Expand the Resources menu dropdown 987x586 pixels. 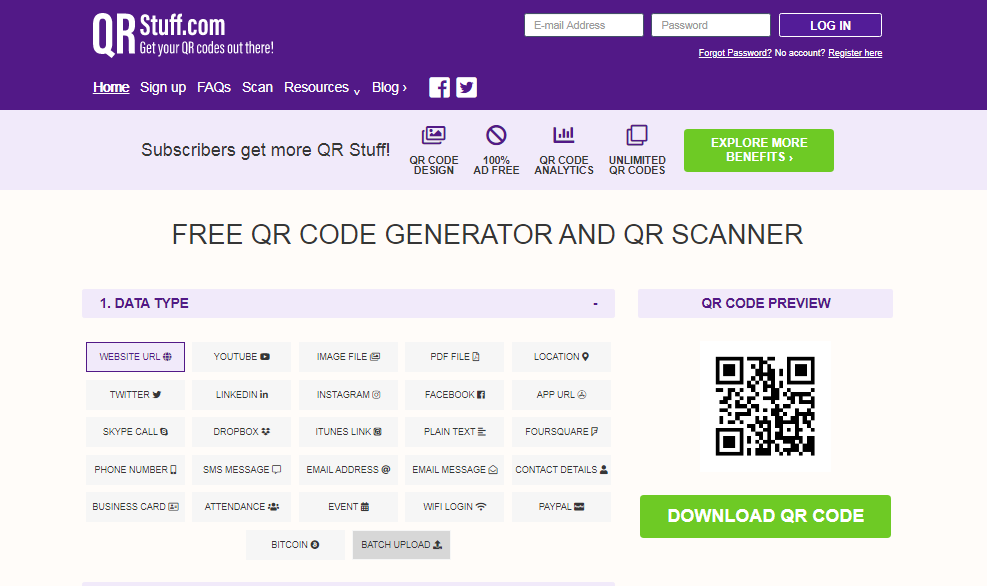click(322, 87)
